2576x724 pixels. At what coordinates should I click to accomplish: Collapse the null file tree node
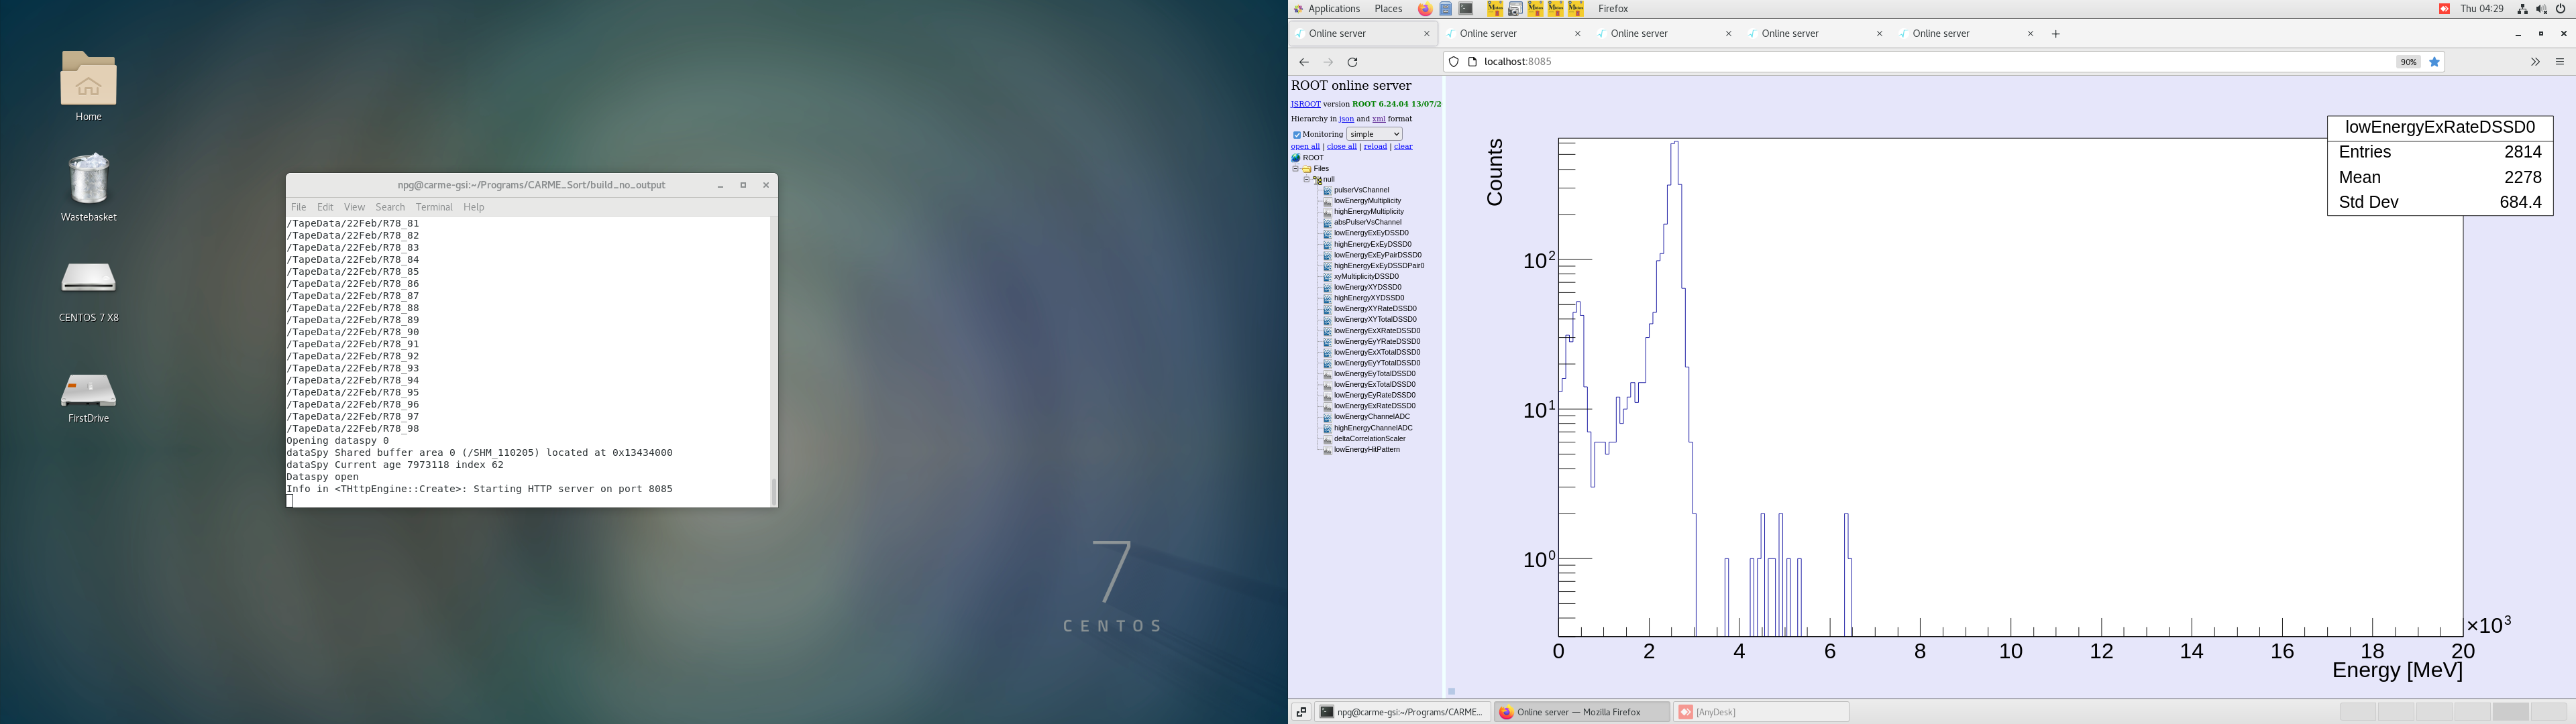click(x=1306, y=180)
